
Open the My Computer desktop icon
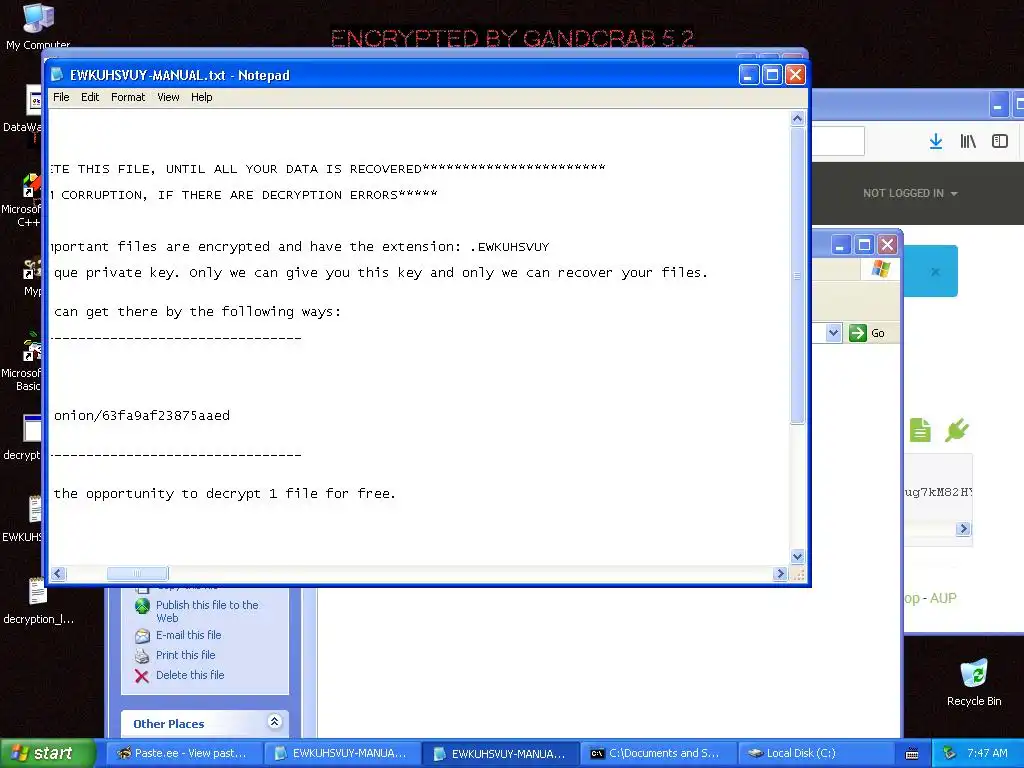(x=38, y=26)
